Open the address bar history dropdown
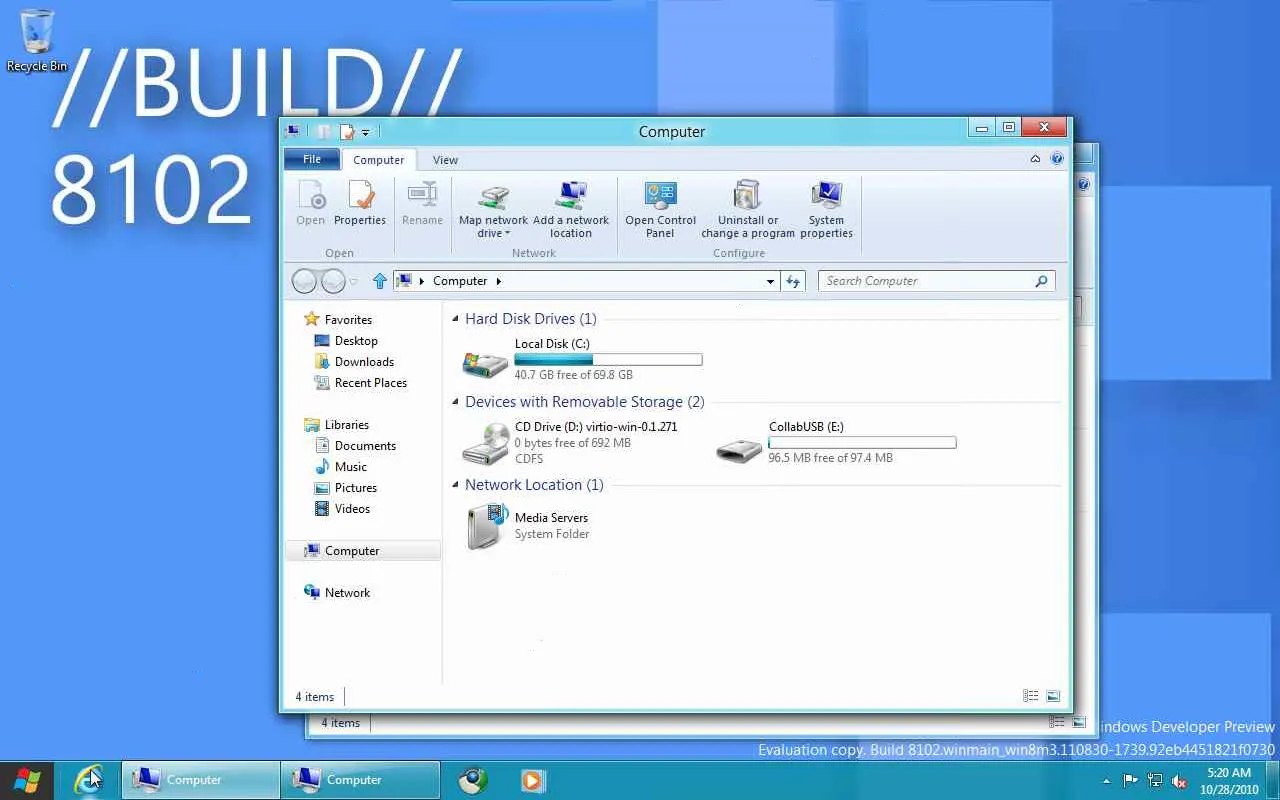 coord(770,282)
